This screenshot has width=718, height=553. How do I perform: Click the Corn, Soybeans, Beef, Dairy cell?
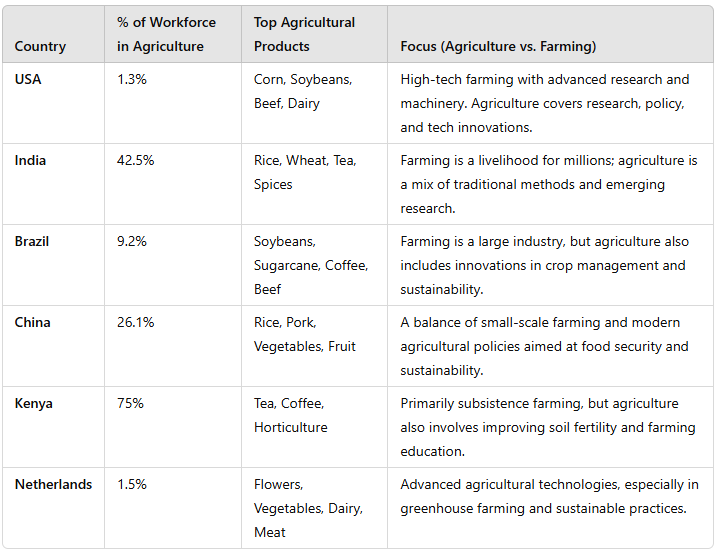pos(303,91)
